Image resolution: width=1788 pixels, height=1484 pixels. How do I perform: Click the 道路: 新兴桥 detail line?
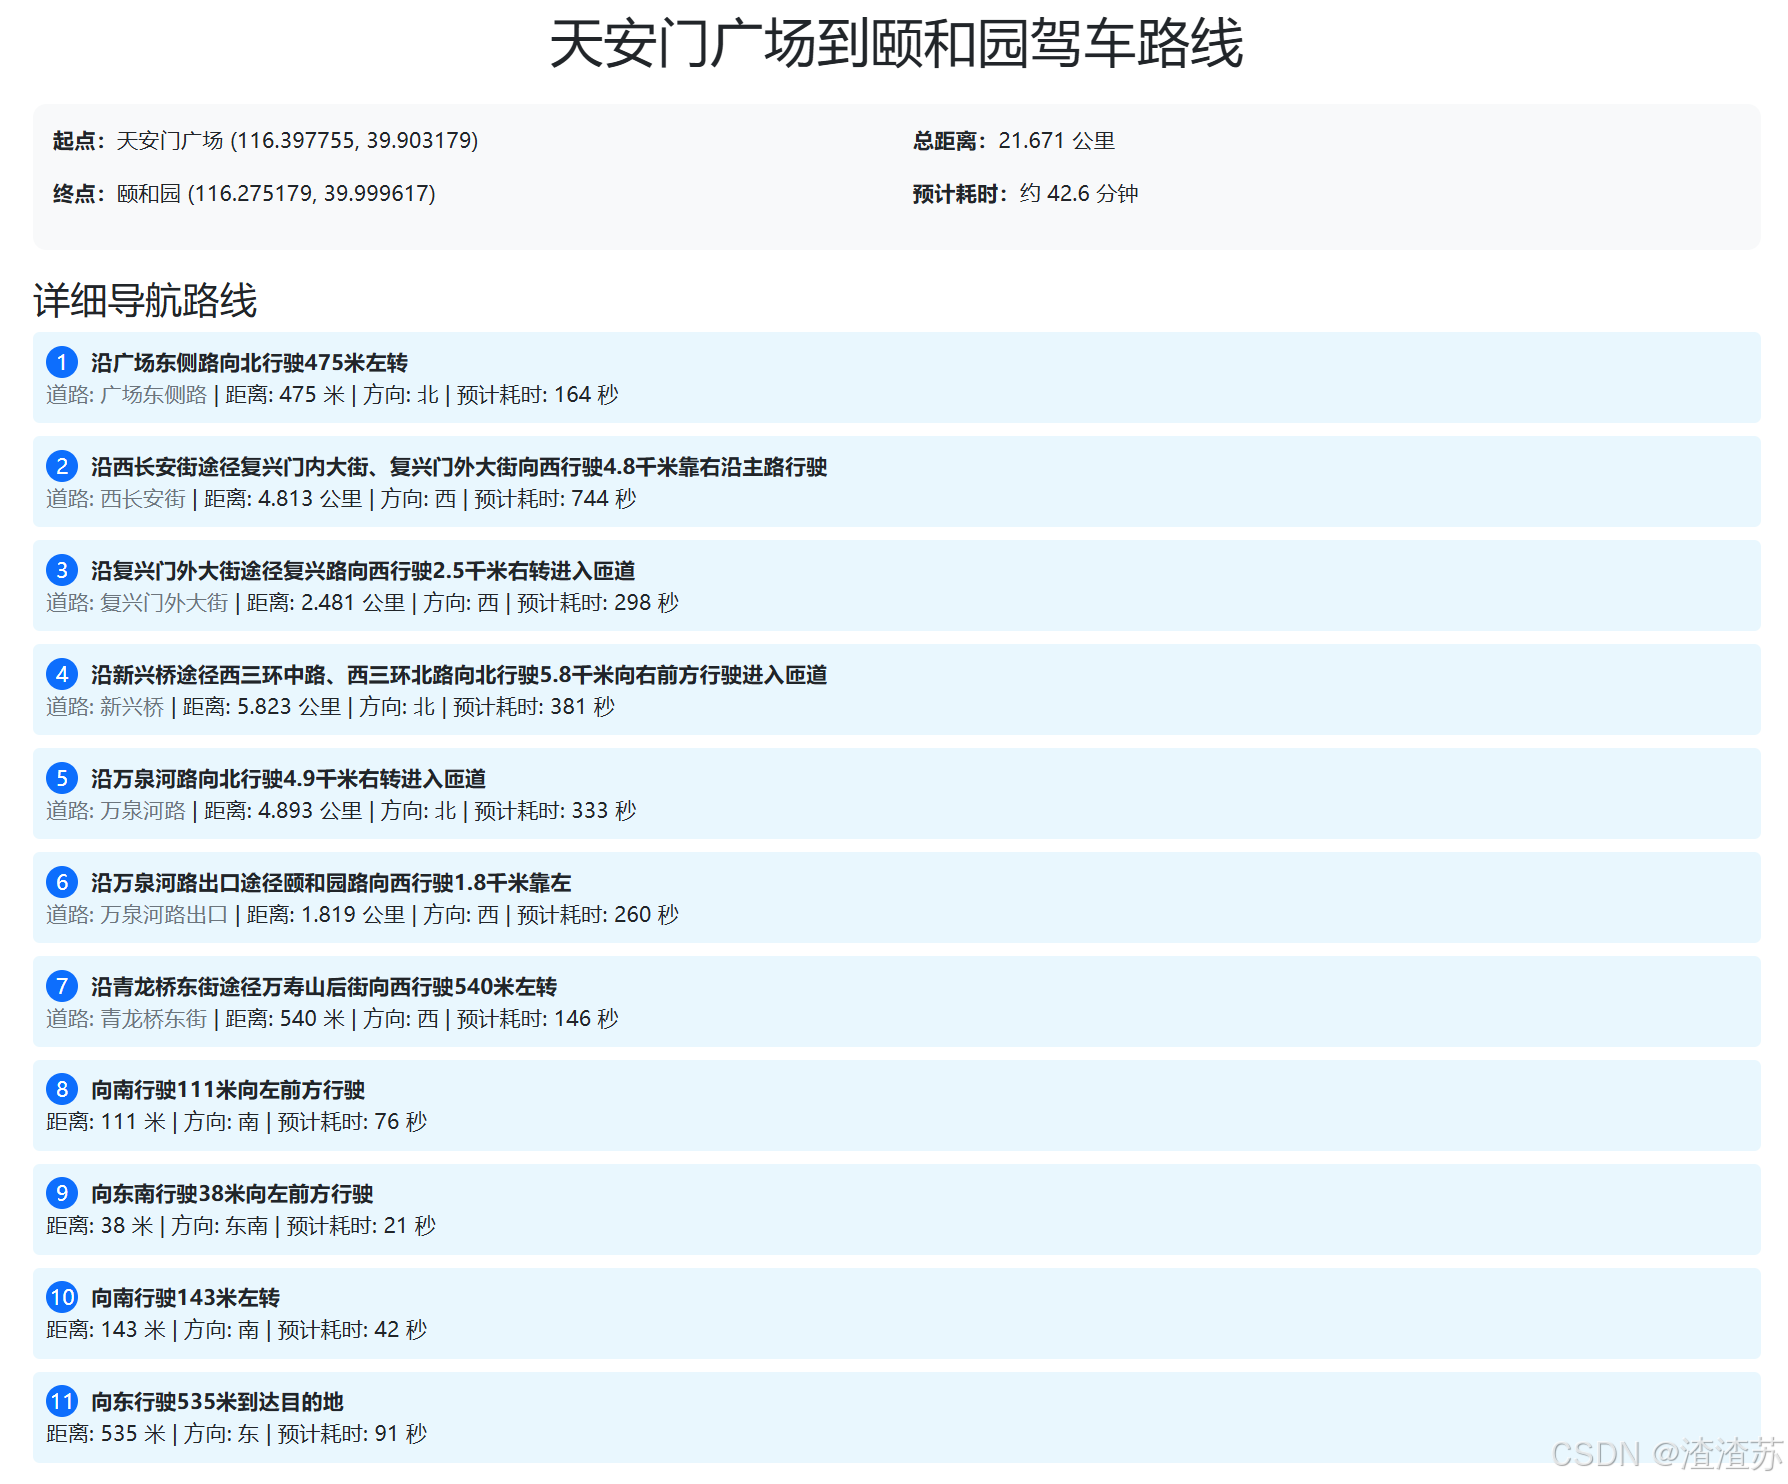pyautogui.click(x=330, y=707)
